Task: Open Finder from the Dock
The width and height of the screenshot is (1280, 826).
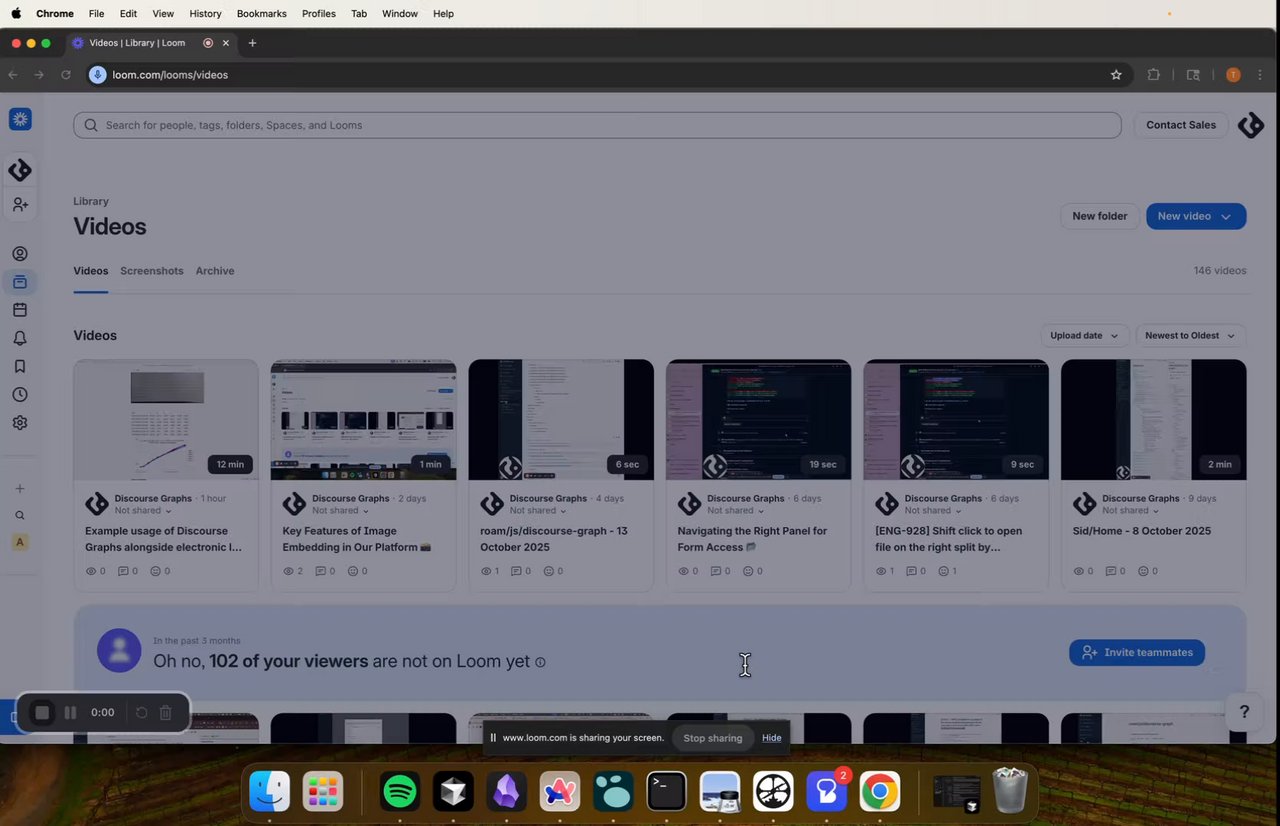Action: (x=269, y=793)
